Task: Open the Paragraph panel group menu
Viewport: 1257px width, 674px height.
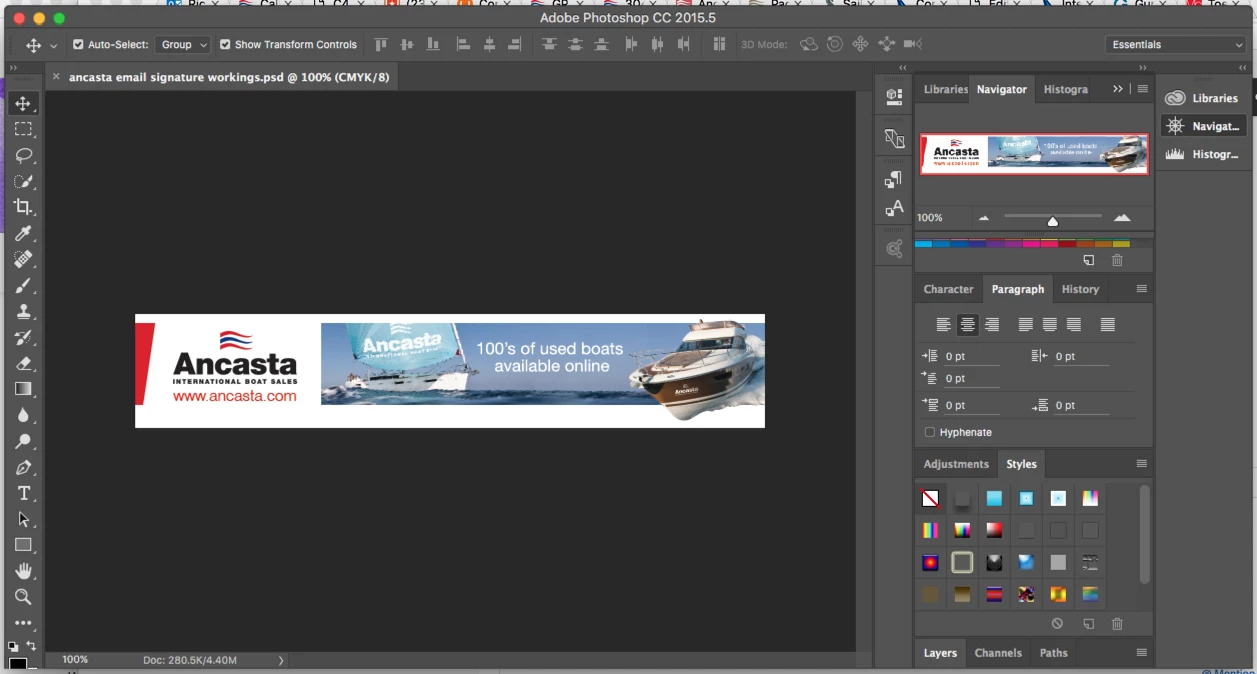Action: point(1141,289)
